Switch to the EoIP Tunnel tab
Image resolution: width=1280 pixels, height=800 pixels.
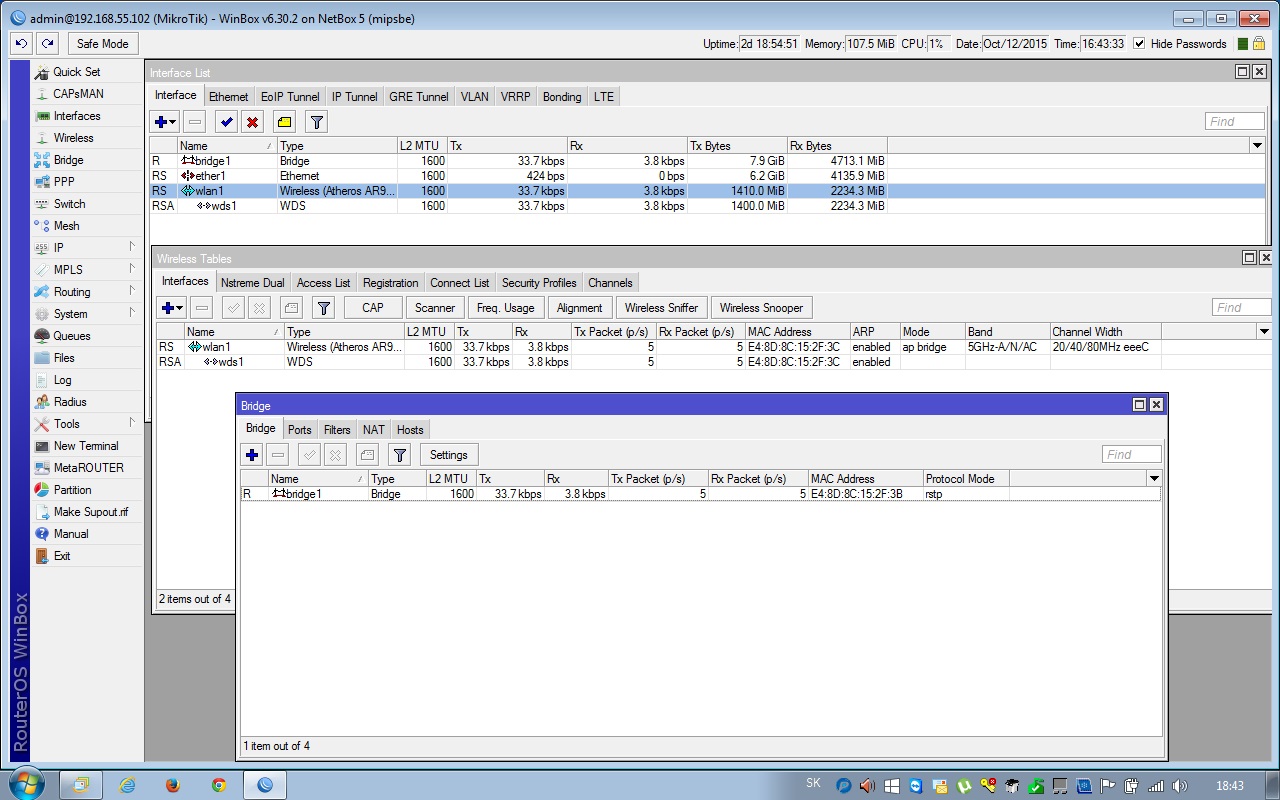click(x=290, y=97)
